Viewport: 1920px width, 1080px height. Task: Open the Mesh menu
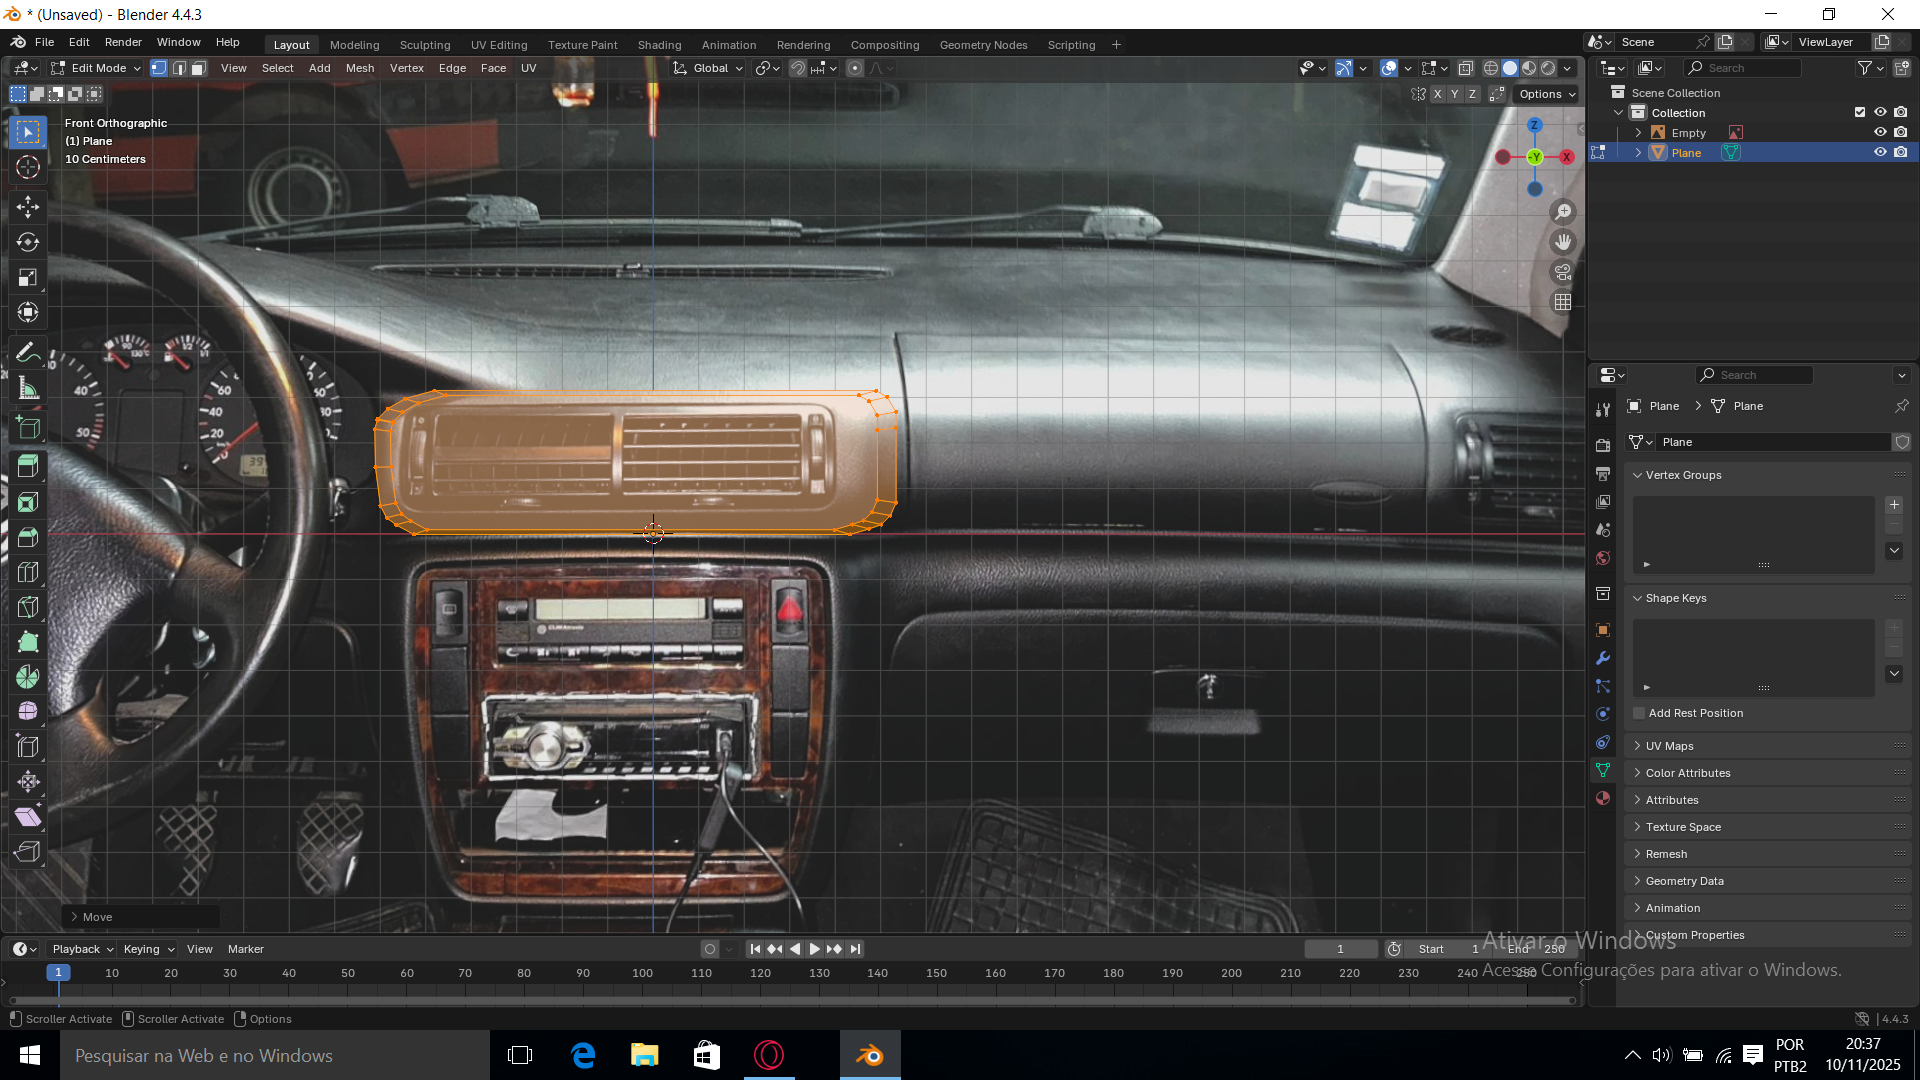[x=360, y=68]
